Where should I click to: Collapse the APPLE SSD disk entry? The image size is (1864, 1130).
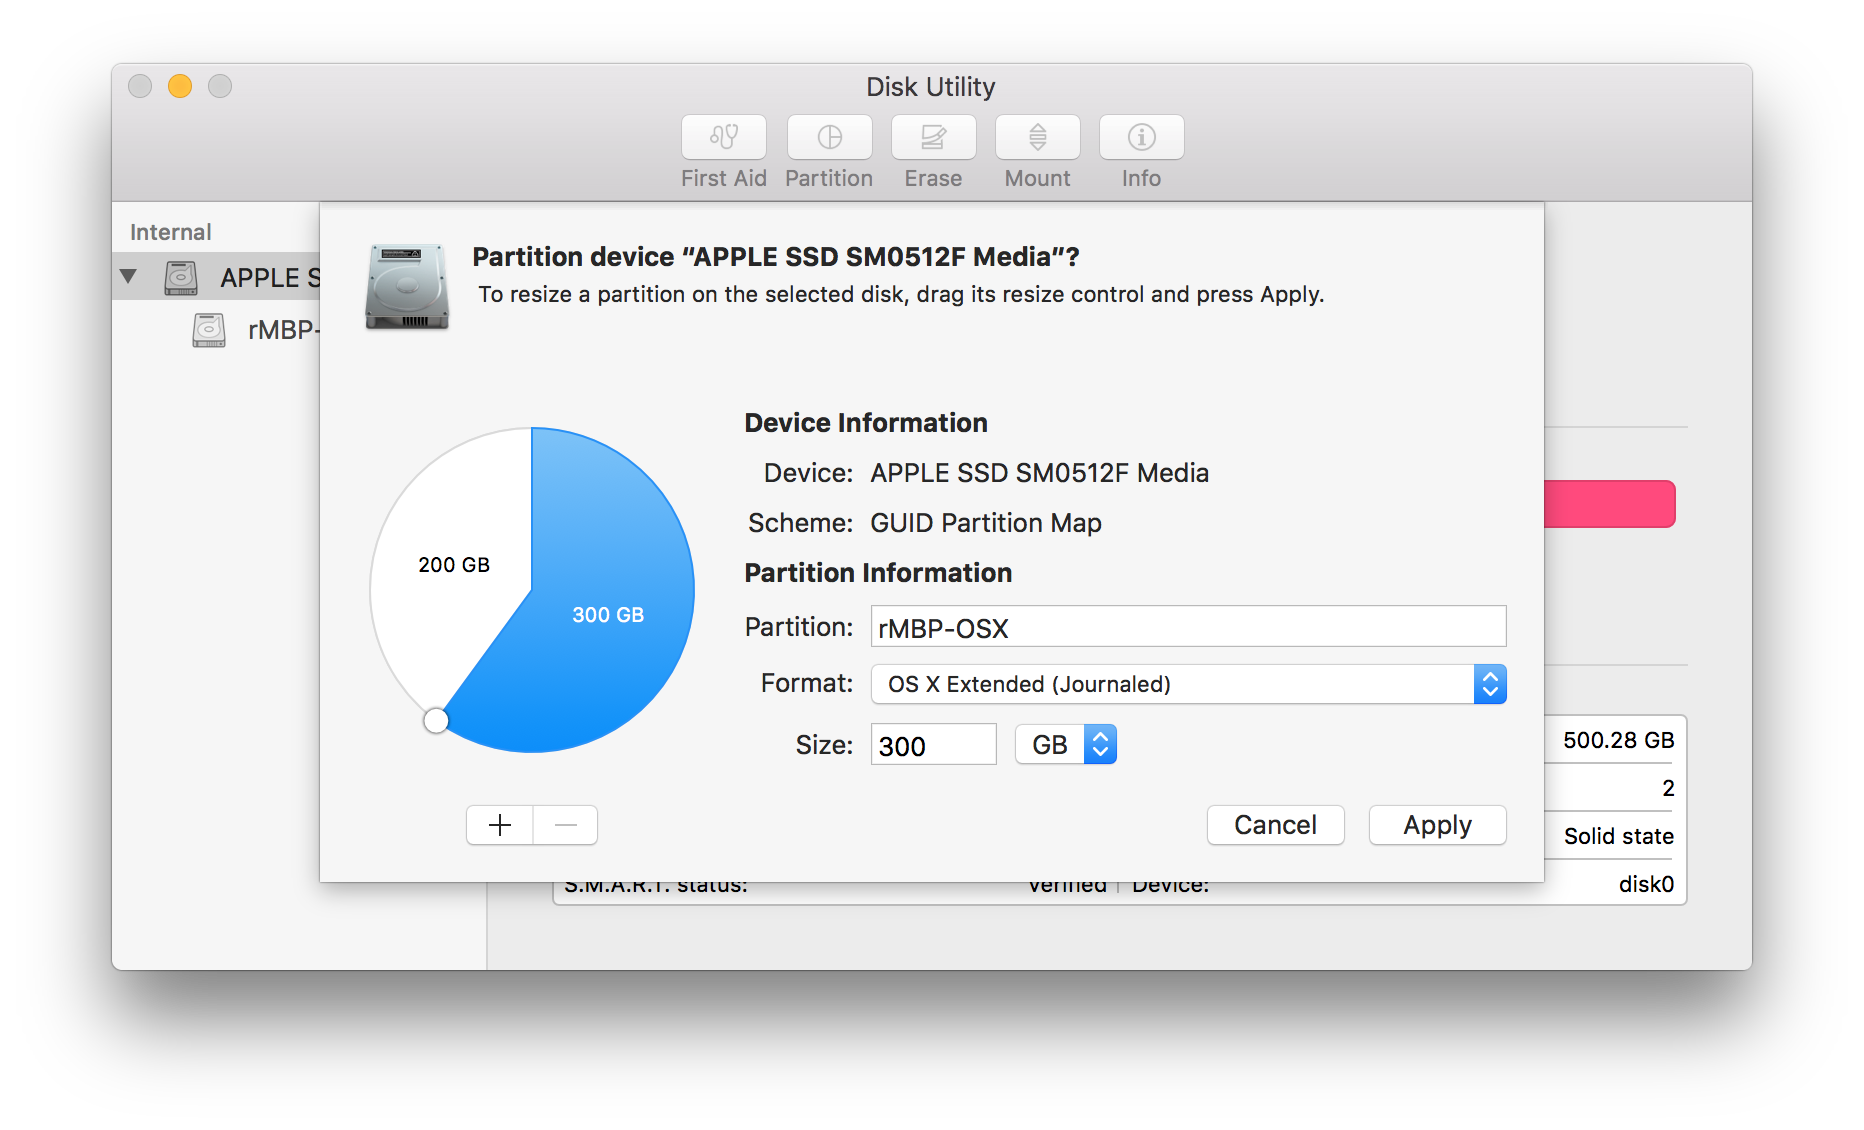(128, 277)
